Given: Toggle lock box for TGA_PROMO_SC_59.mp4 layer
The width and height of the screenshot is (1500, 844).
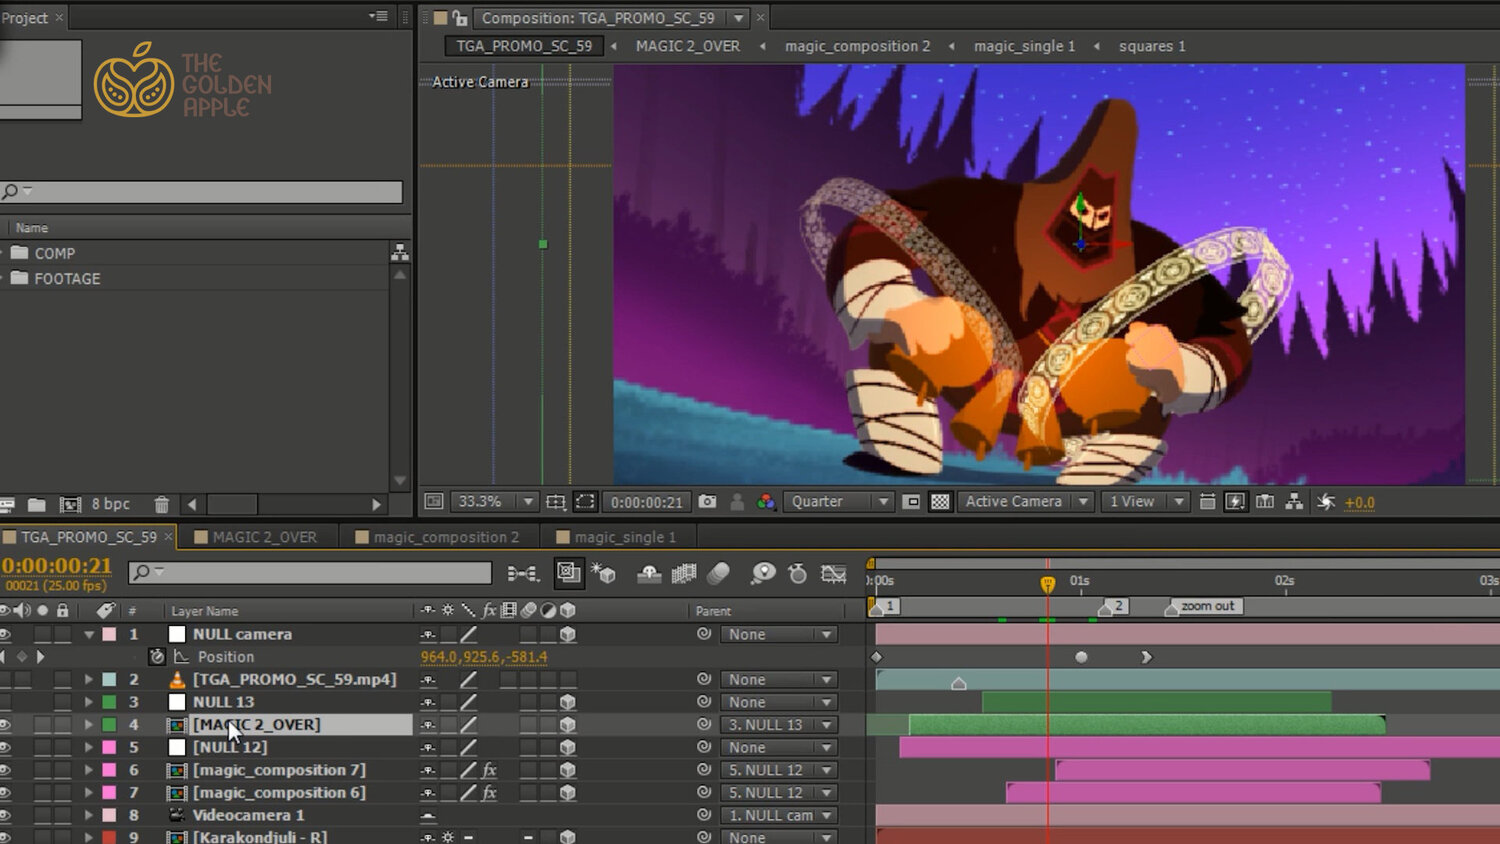Looking at the screenshot, I should point(63,680).
